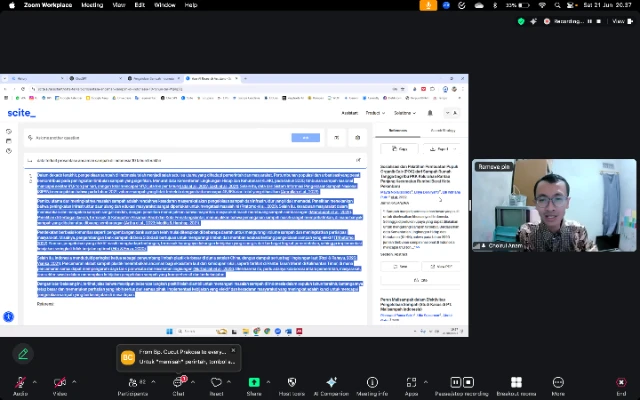
Task: Switch to the Search Strategy tab
Action: coord(443,130)
